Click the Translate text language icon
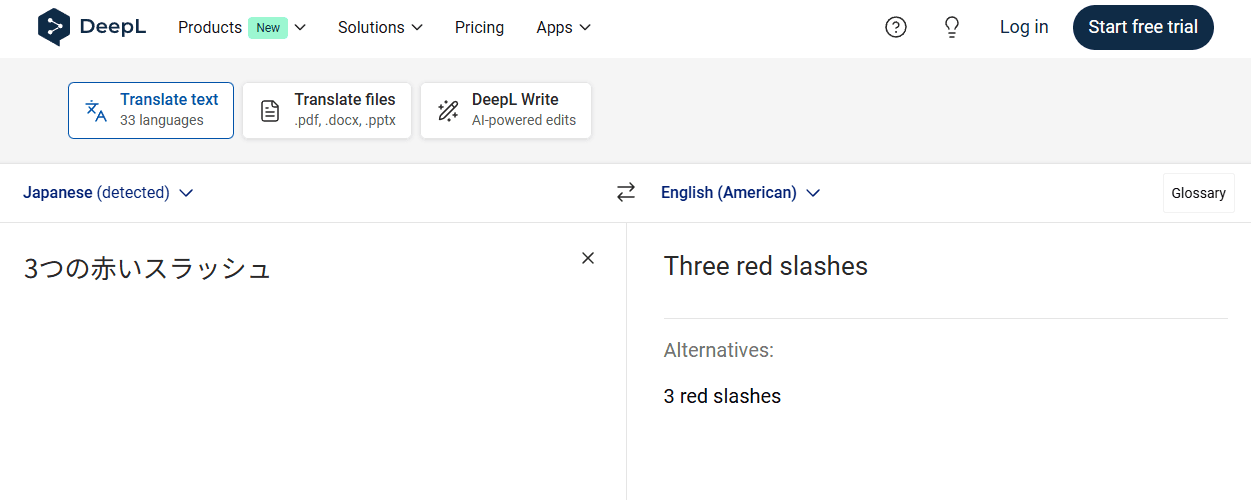Image resolution: width=1251 pixels, height=500 pixels. (x=96, y=110)
